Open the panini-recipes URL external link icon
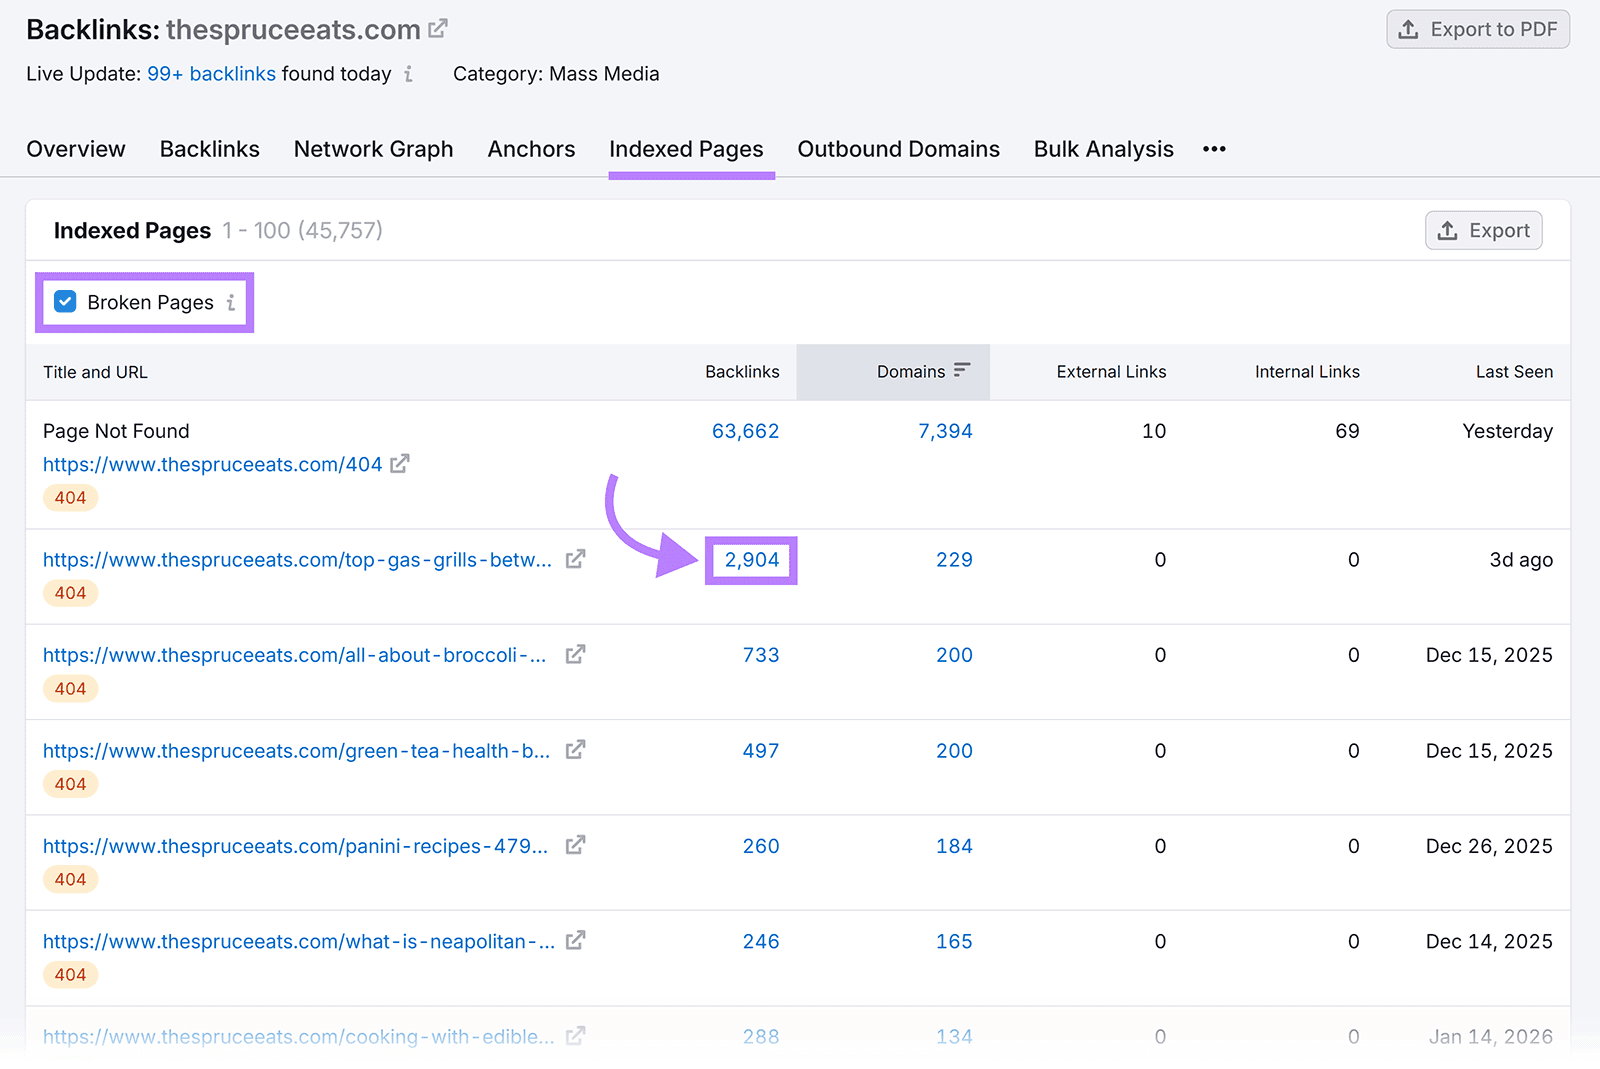This screenshot has height=1069, width=1600. [x=575, y=845]
